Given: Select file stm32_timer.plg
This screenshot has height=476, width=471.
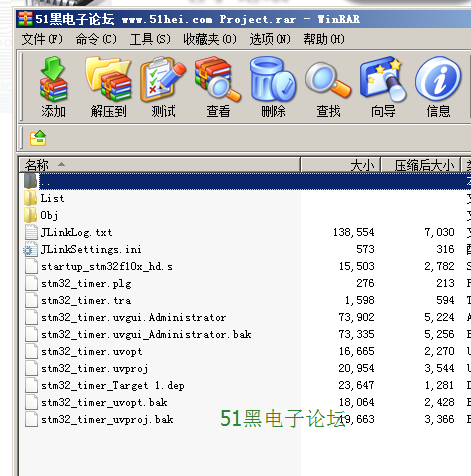Looking at the screenshot, I should 86,283.
